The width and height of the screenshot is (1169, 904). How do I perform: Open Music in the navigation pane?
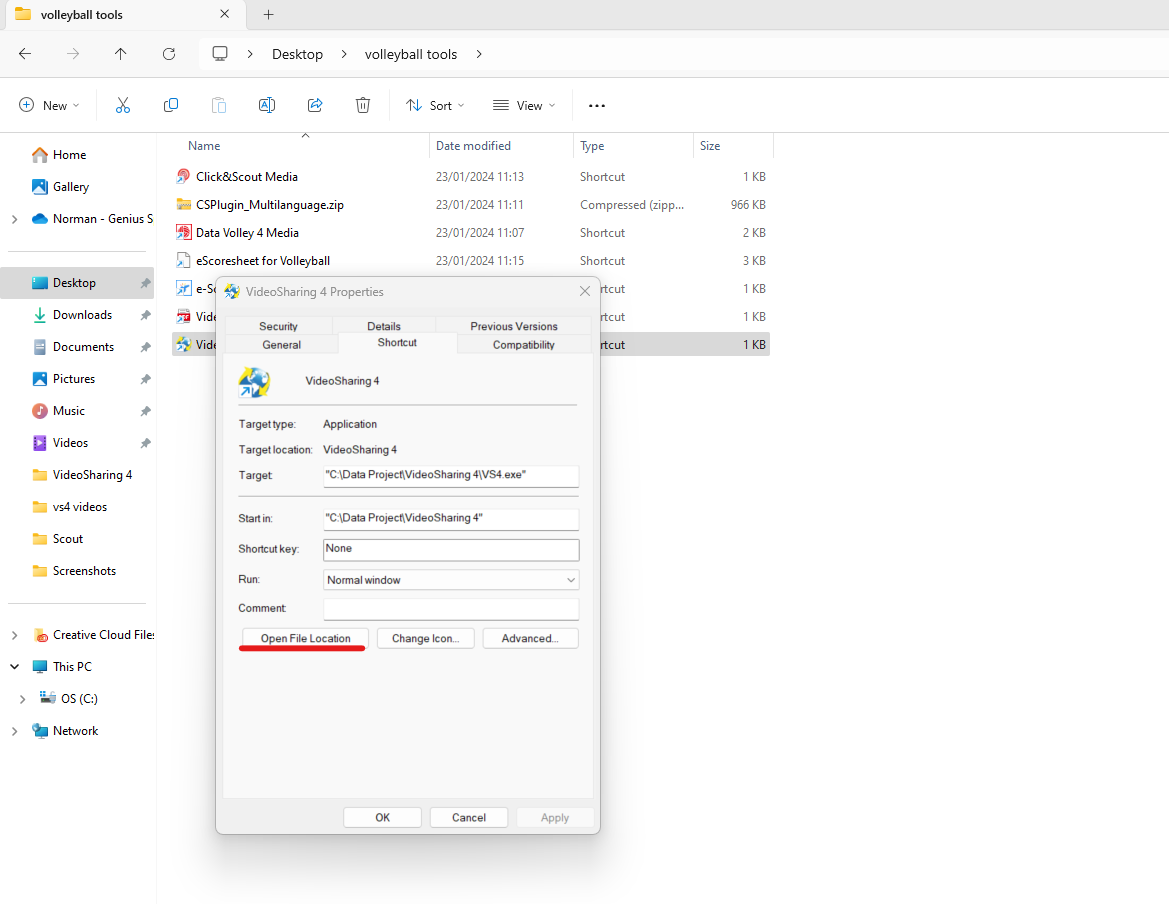(69, 411)
